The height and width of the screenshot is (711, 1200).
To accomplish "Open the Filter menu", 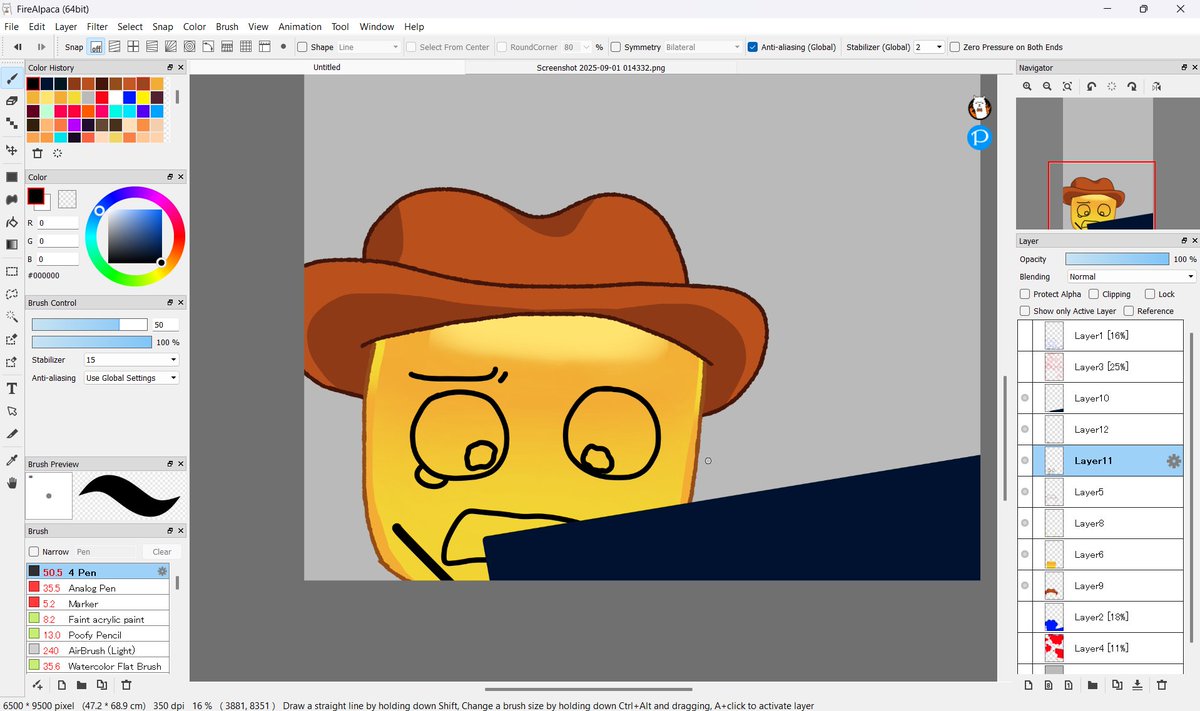I will 97,26.
